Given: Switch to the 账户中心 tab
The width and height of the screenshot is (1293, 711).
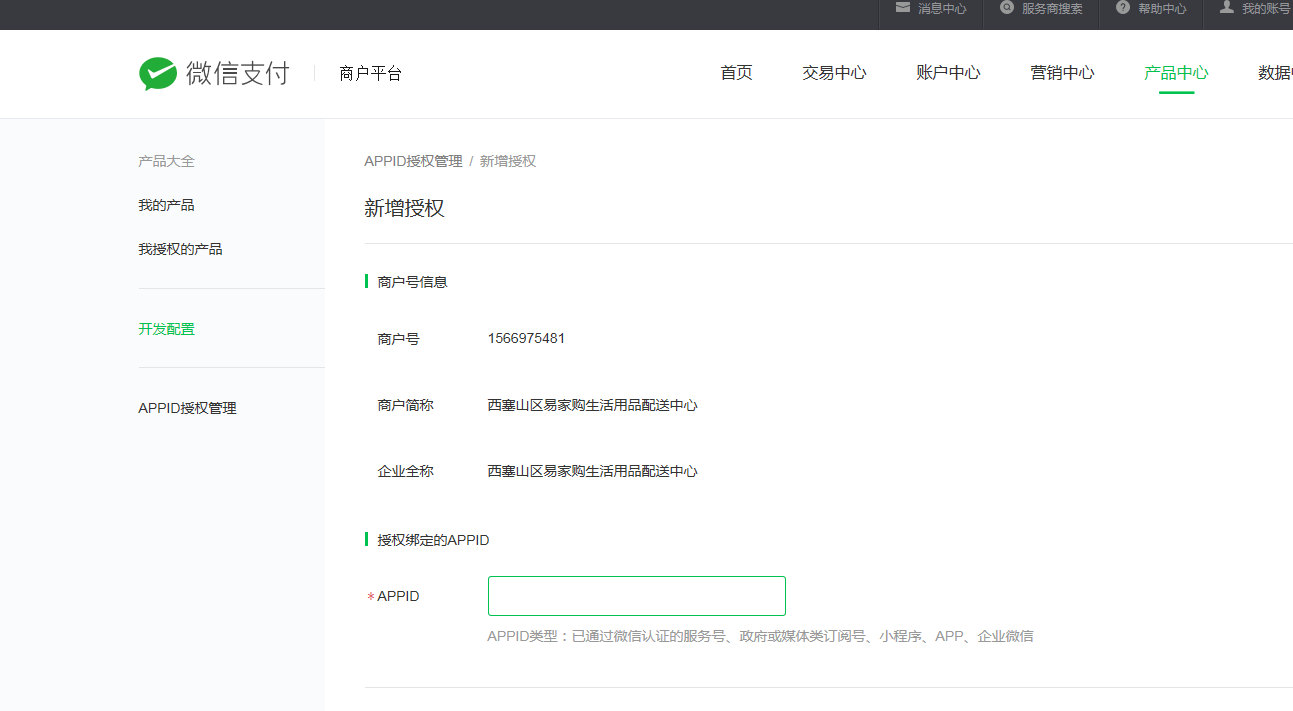Looking at the screenshot, I should 948,73.
